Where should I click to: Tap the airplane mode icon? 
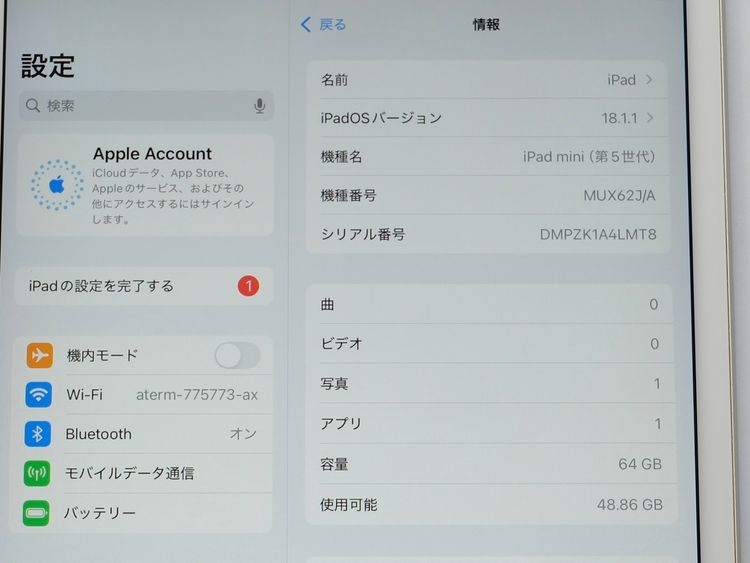point(39,355)
